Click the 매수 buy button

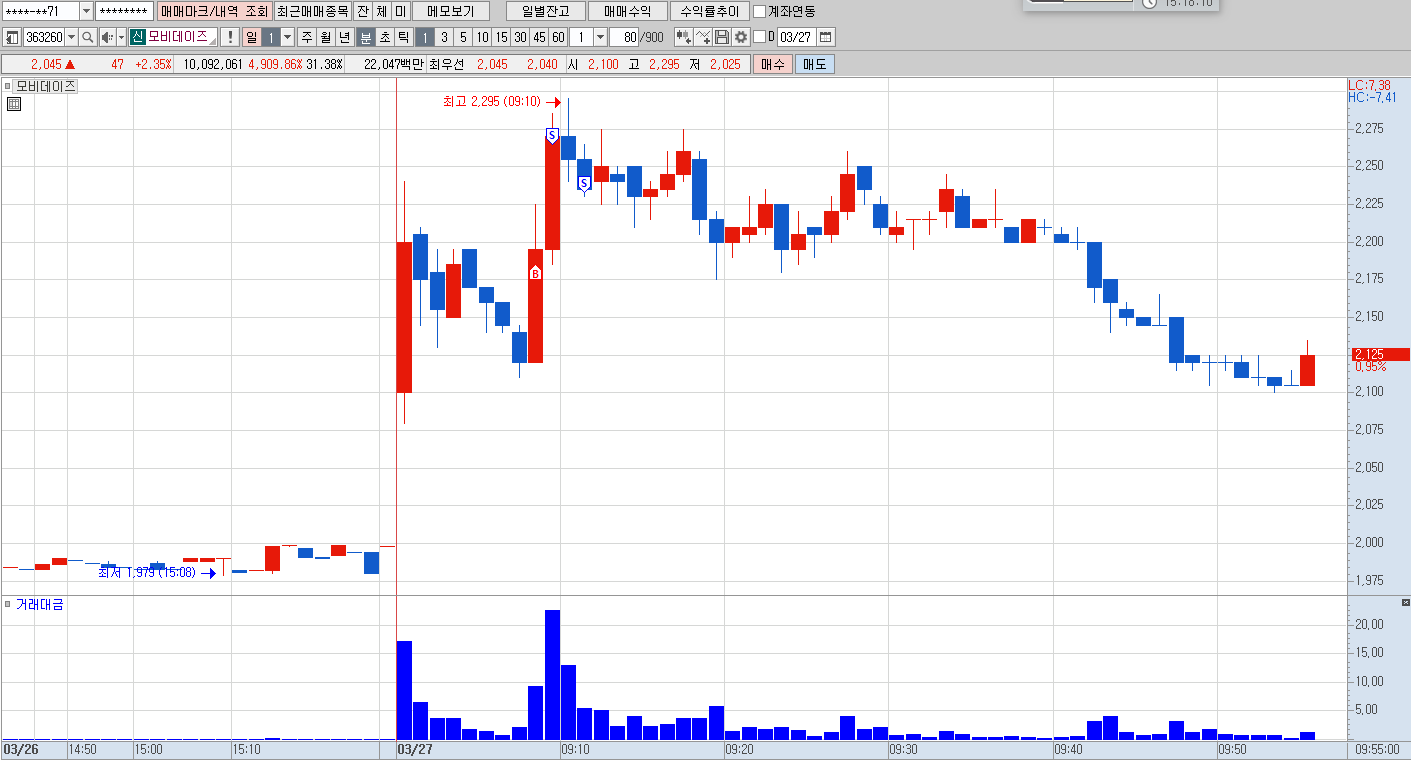(772, 64)
